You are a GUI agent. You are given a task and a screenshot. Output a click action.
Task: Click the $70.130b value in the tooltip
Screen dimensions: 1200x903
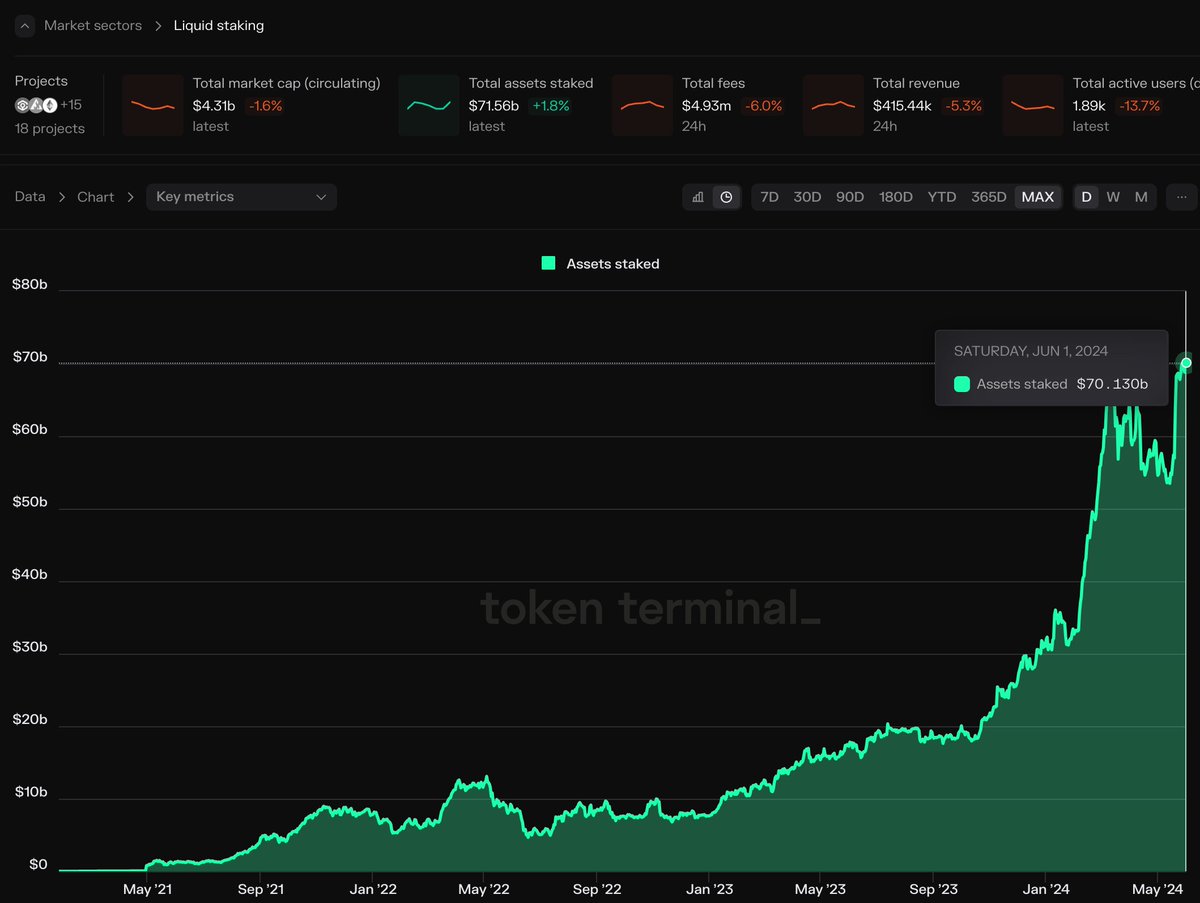pos(1112,384)
